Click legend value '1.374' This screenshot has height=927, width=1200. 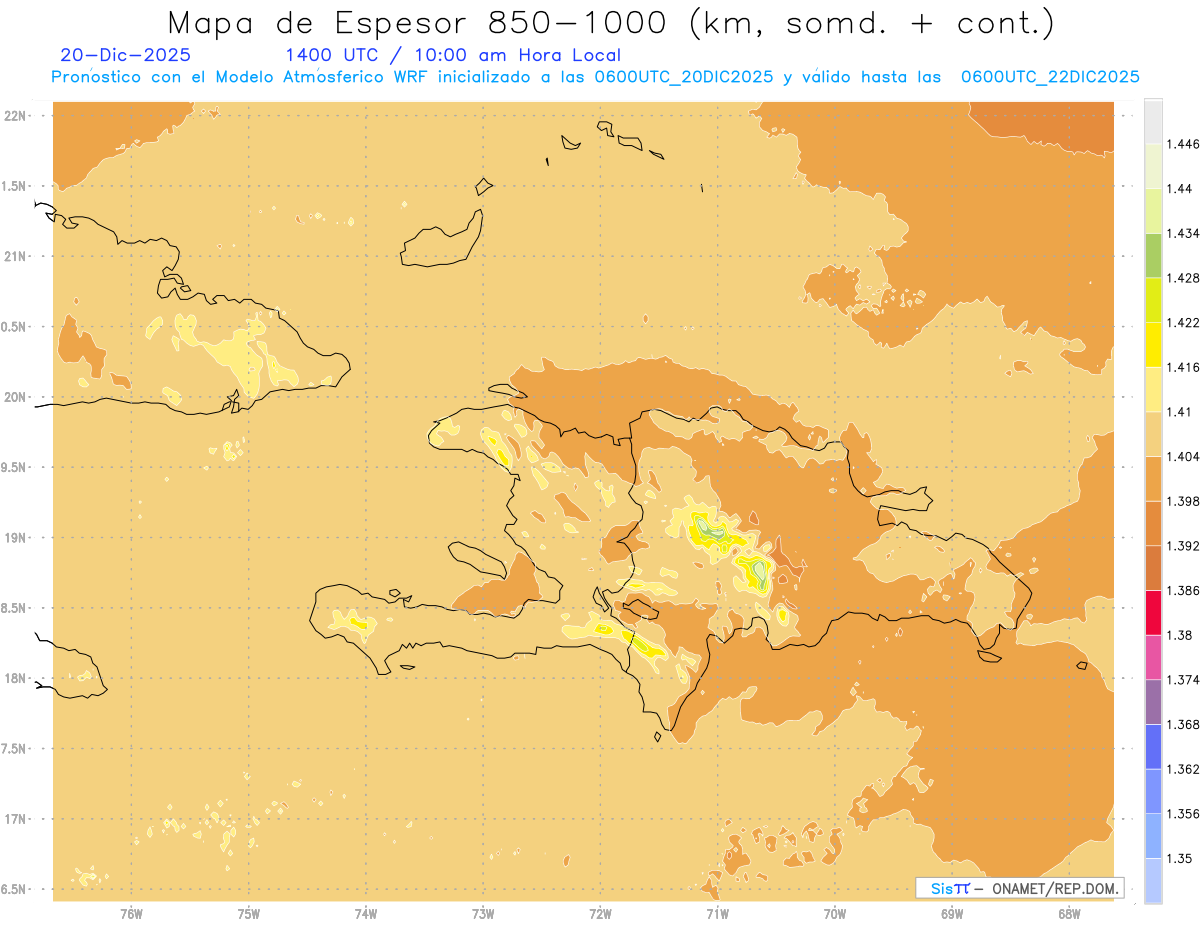[x=1183, y=680]
